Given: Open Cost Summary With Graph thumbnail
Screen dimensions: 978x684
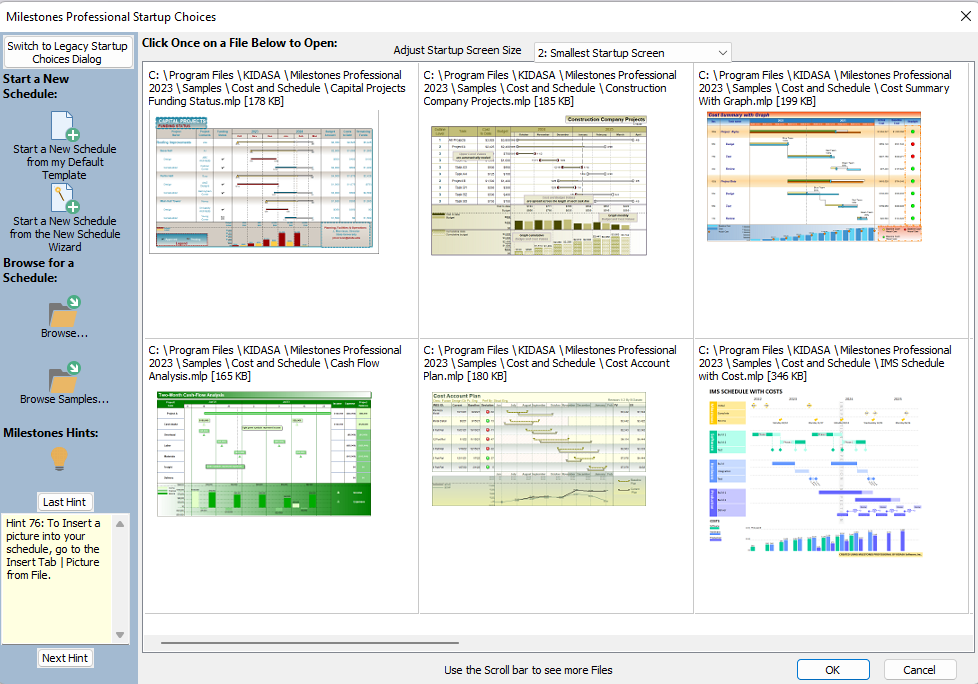Looking at the screenshot, I should pos(813,176).
